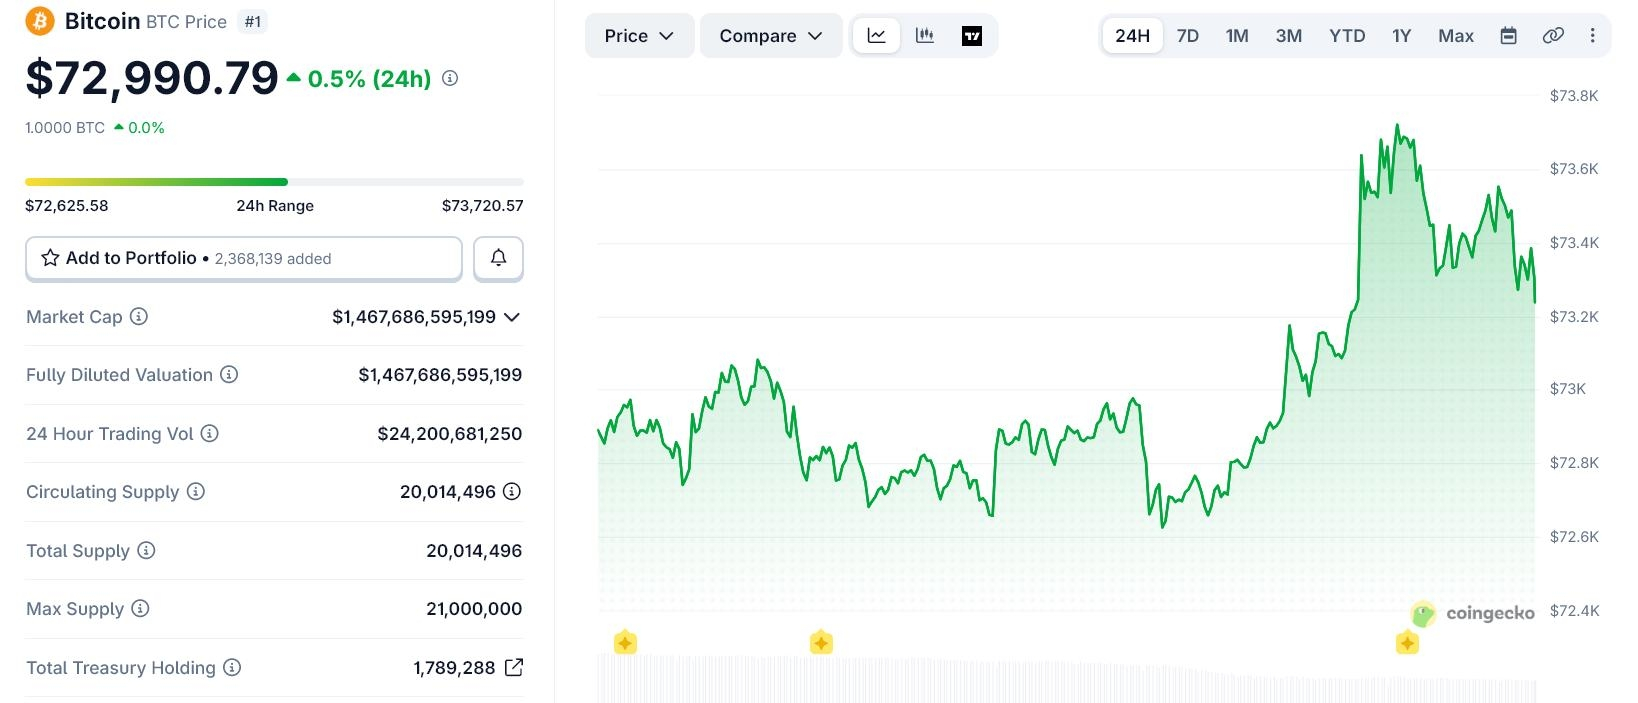Click the price alert bell button
Image resolution: width=1638 pixels, height=703 pixels.
(x=498, y=258)
